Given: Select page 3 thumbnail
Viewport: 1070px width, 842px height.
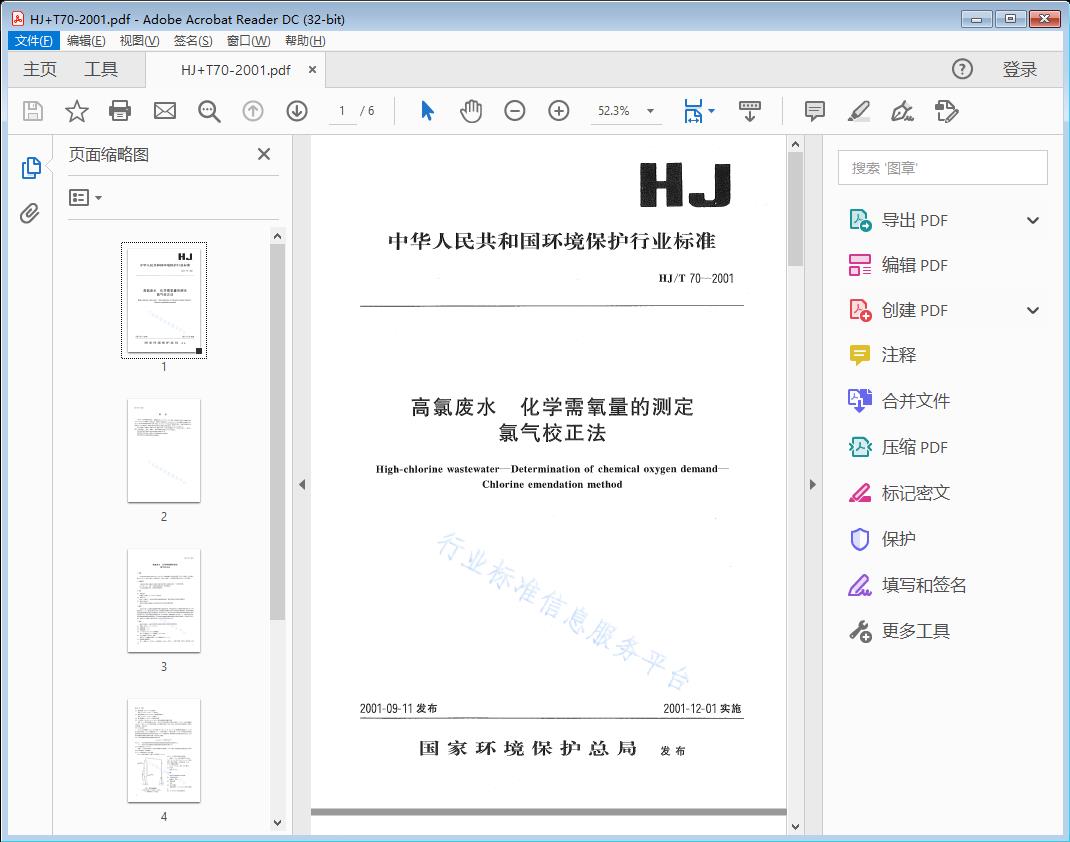Looking at the screenshot, I should (163, 601).
